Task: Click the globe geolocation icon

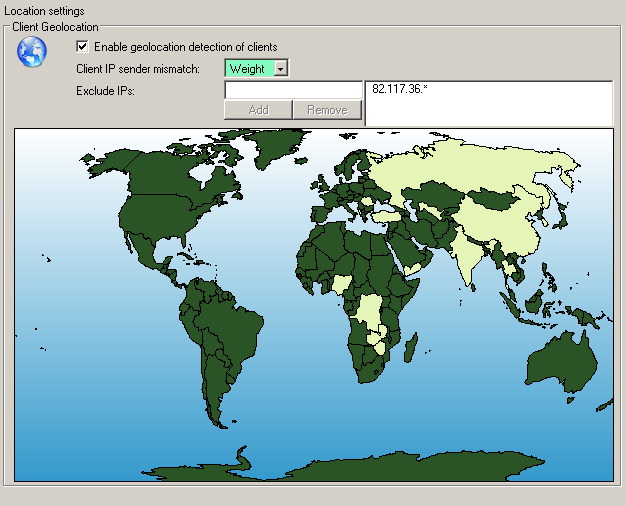Action: coord(32,50)
